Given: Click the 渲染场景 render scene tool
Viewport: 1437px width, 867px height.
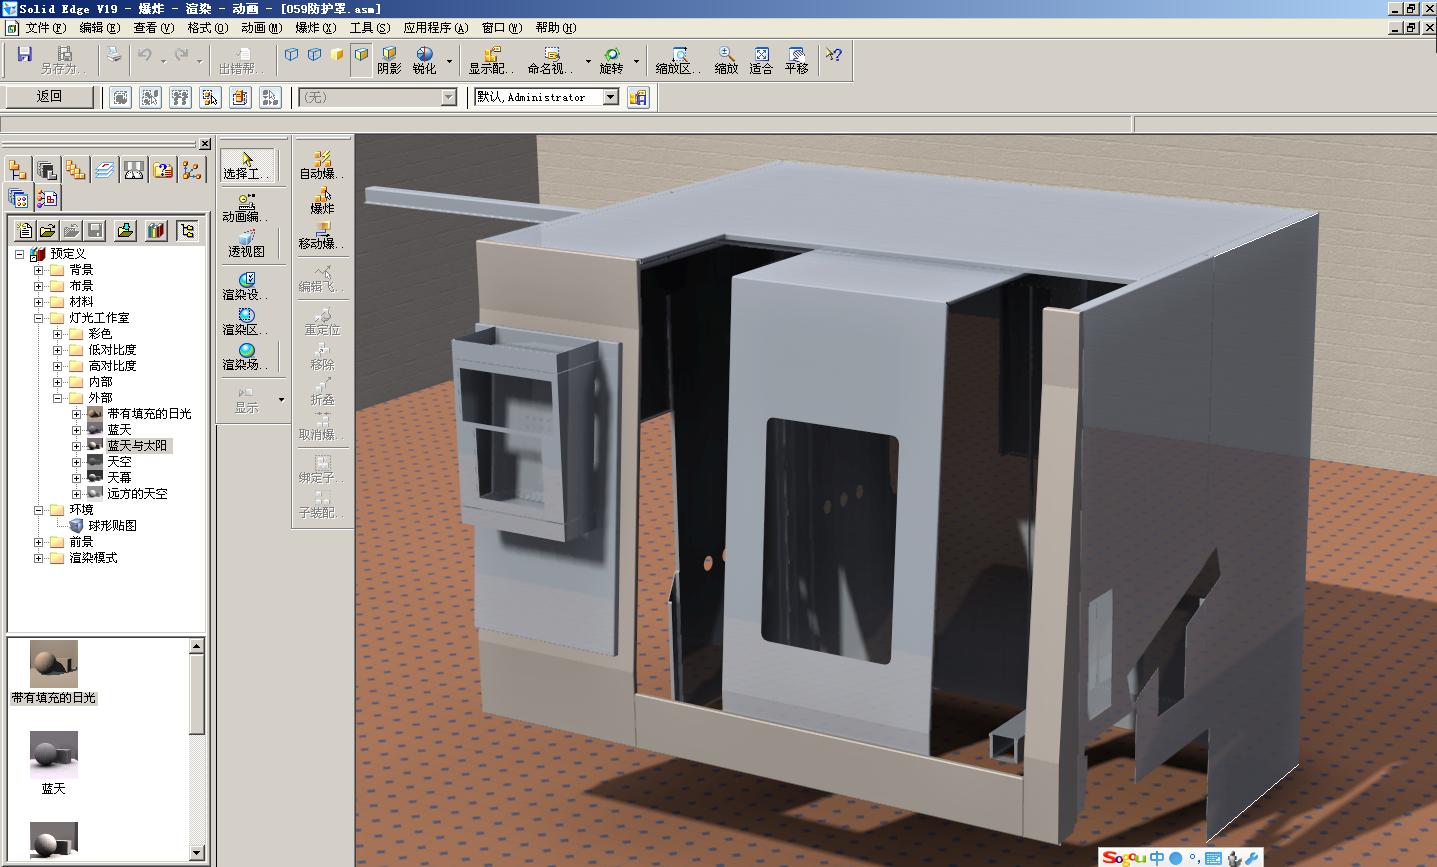Looking at the screenshot, I should tap(247, 357).
